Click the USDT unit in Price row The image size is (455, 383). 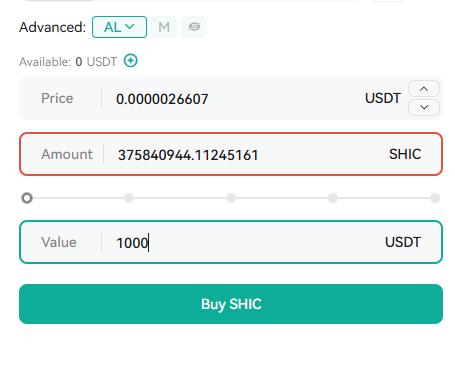pos(383,98)
